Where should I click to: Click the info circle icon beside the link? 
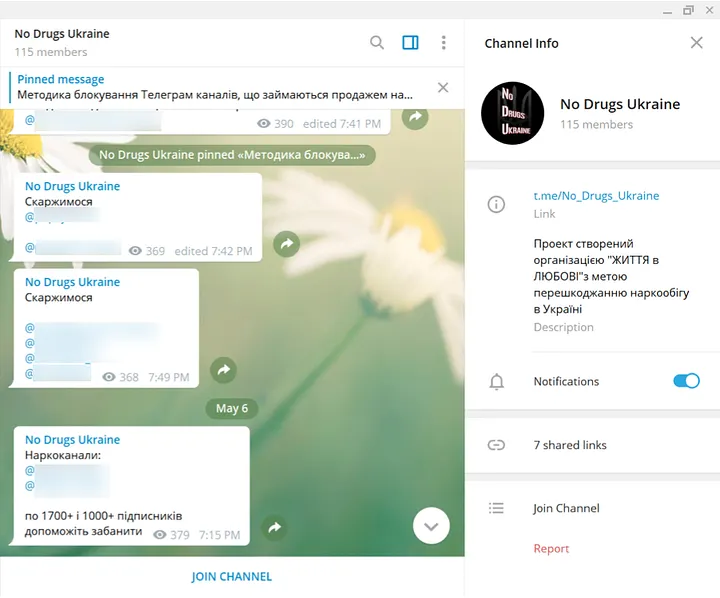point(496,204)
